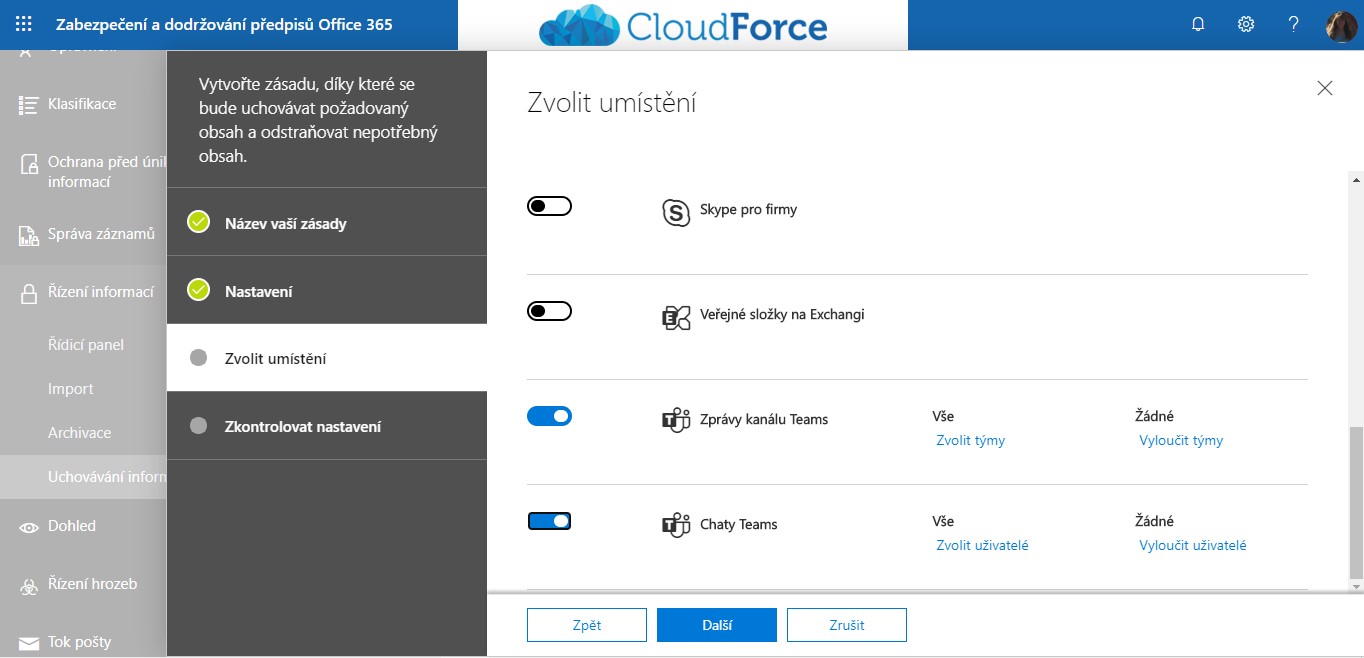Screen dimensions: 1364x658
Task: Open Klasifikace in sidebar
Action: coord(83,104)
